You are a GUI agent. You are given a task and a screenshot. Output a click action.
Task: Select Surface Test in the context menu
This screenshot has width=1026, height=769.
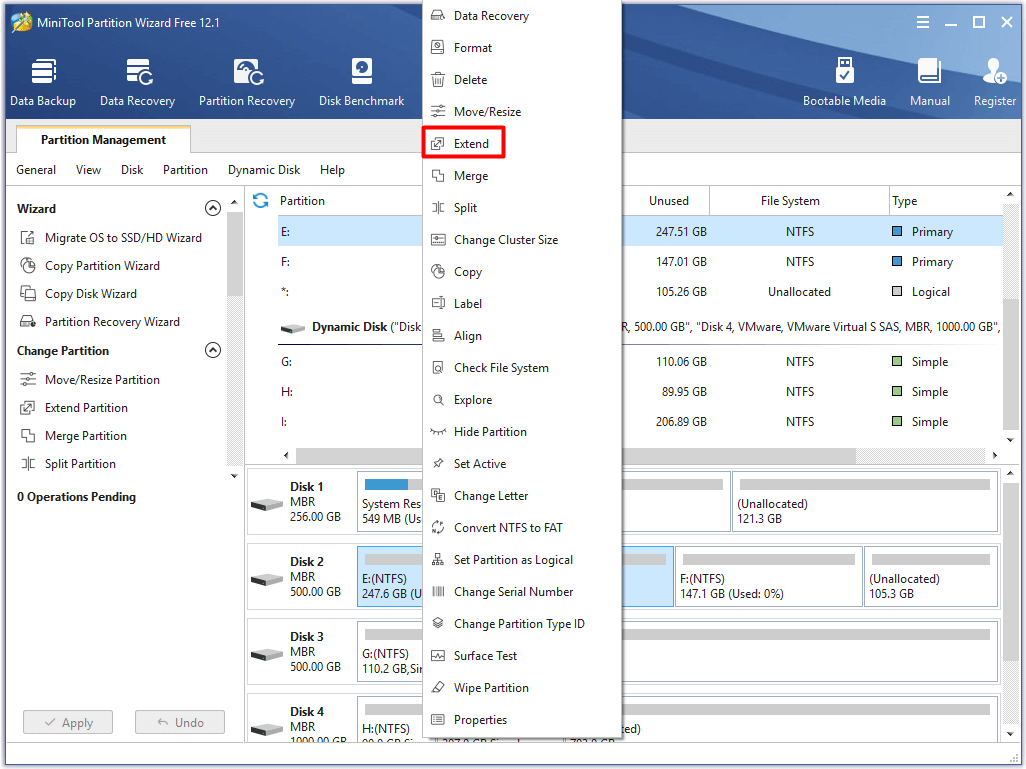click(x=522, y=656)
